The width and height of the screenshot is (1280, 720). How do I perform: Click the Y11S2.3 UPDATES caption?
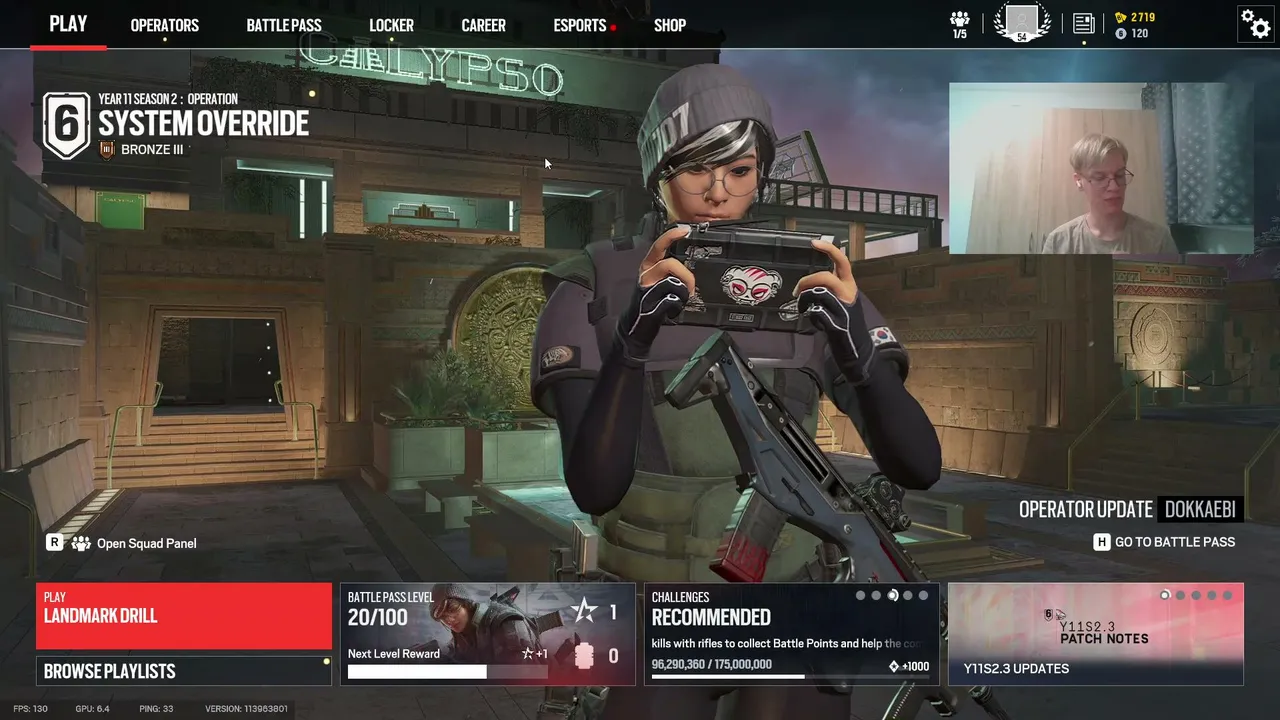[x=1016, y=669]
